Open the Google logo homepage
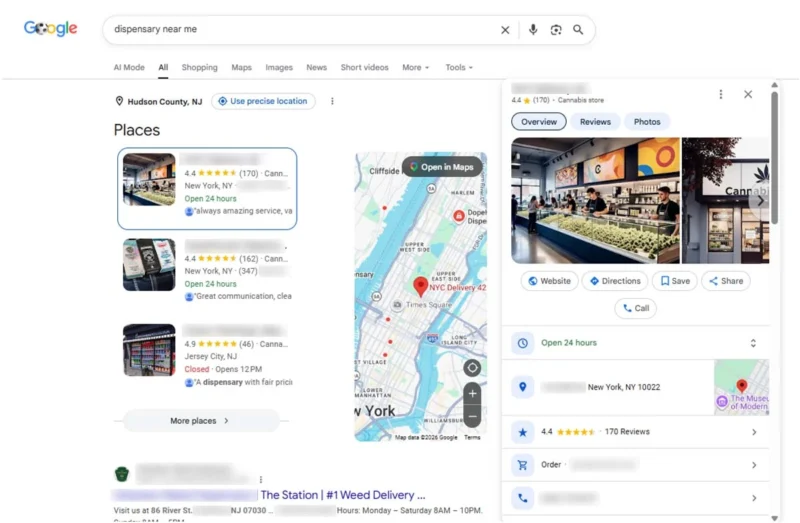This screenshot has height=523, width=800. [x=51, y=29]
